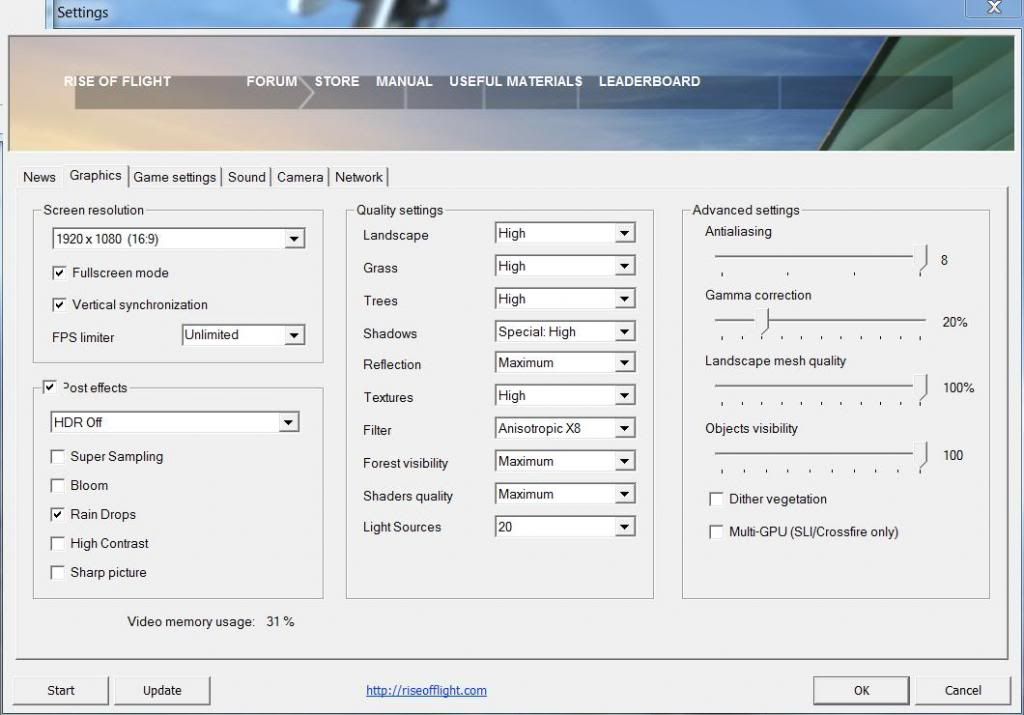Viewport: 1024px width, 715px height.
Task: Click RISE OF FLIGHT banner link
Action: pos(118,82)
